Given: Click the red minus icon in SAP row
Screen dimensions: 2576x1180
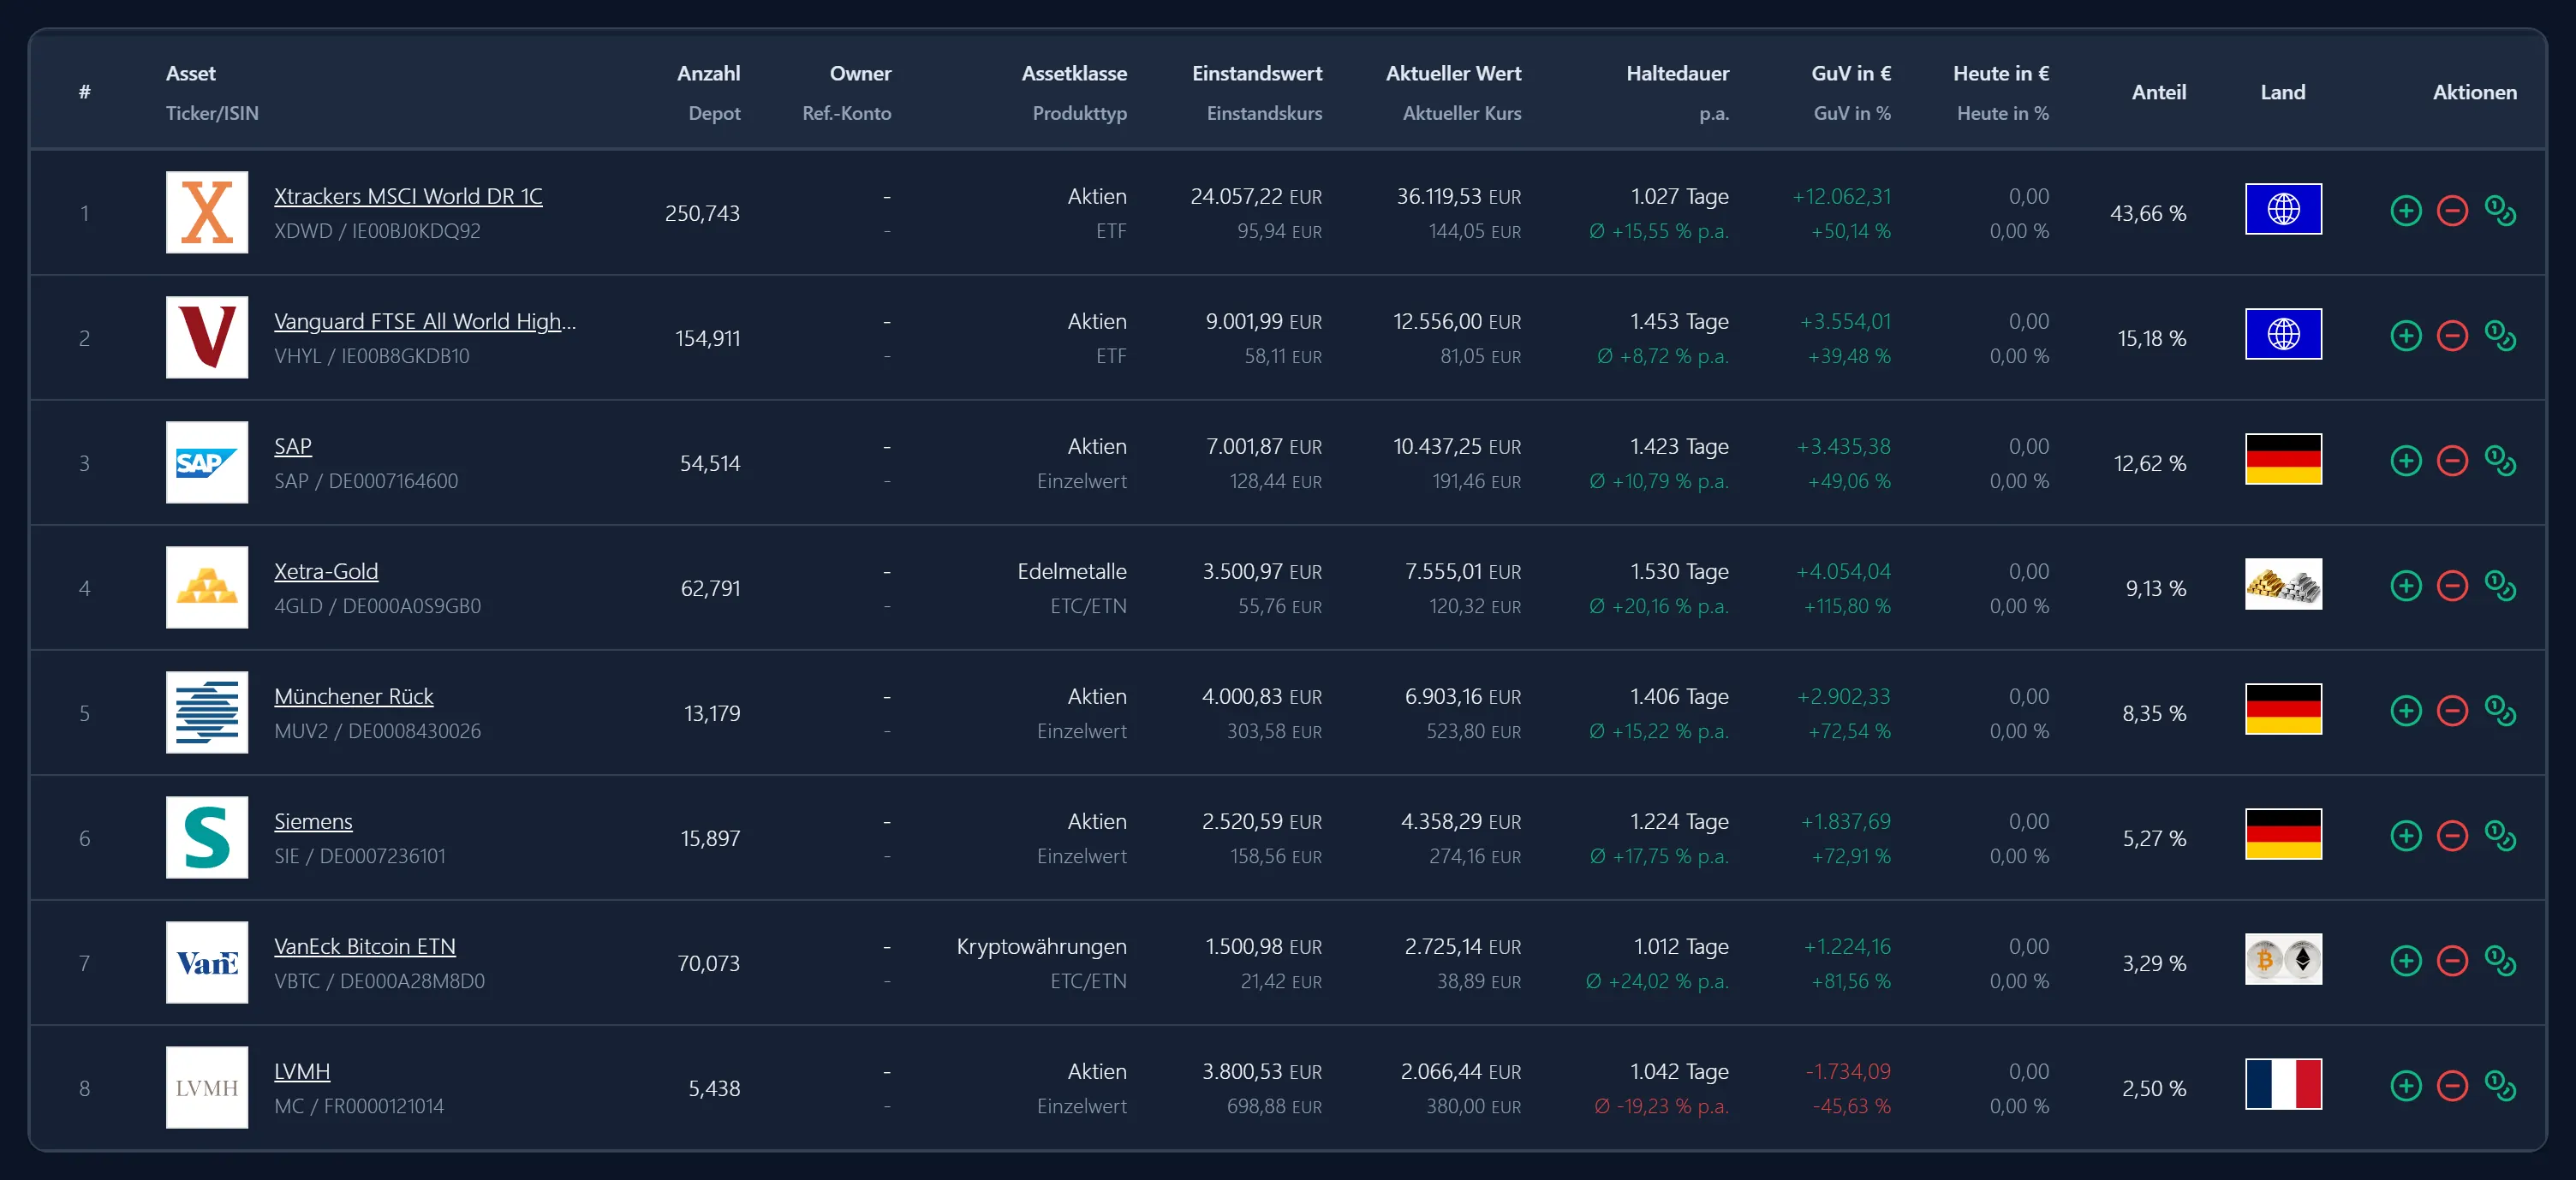Looking at the screenshot, I should click(x=2452, y=461).
